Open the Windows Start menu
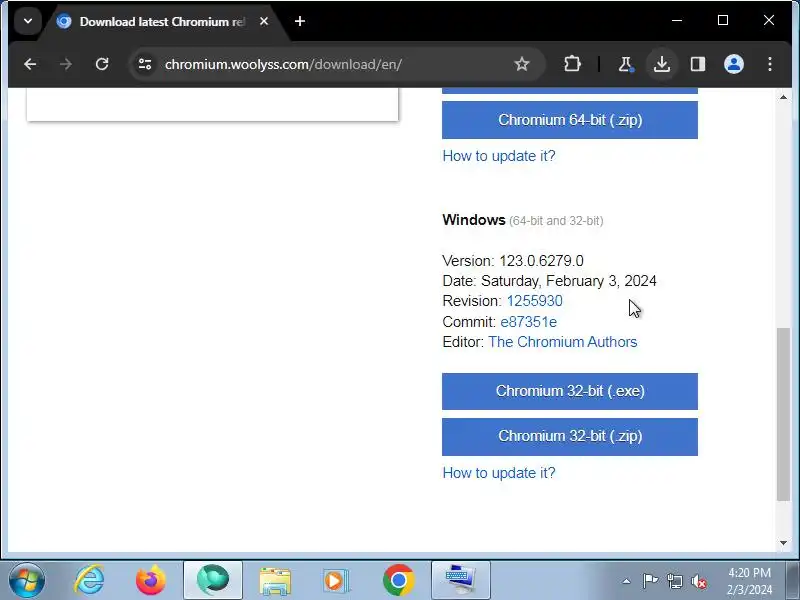800x600 pixels. point(26,581)
